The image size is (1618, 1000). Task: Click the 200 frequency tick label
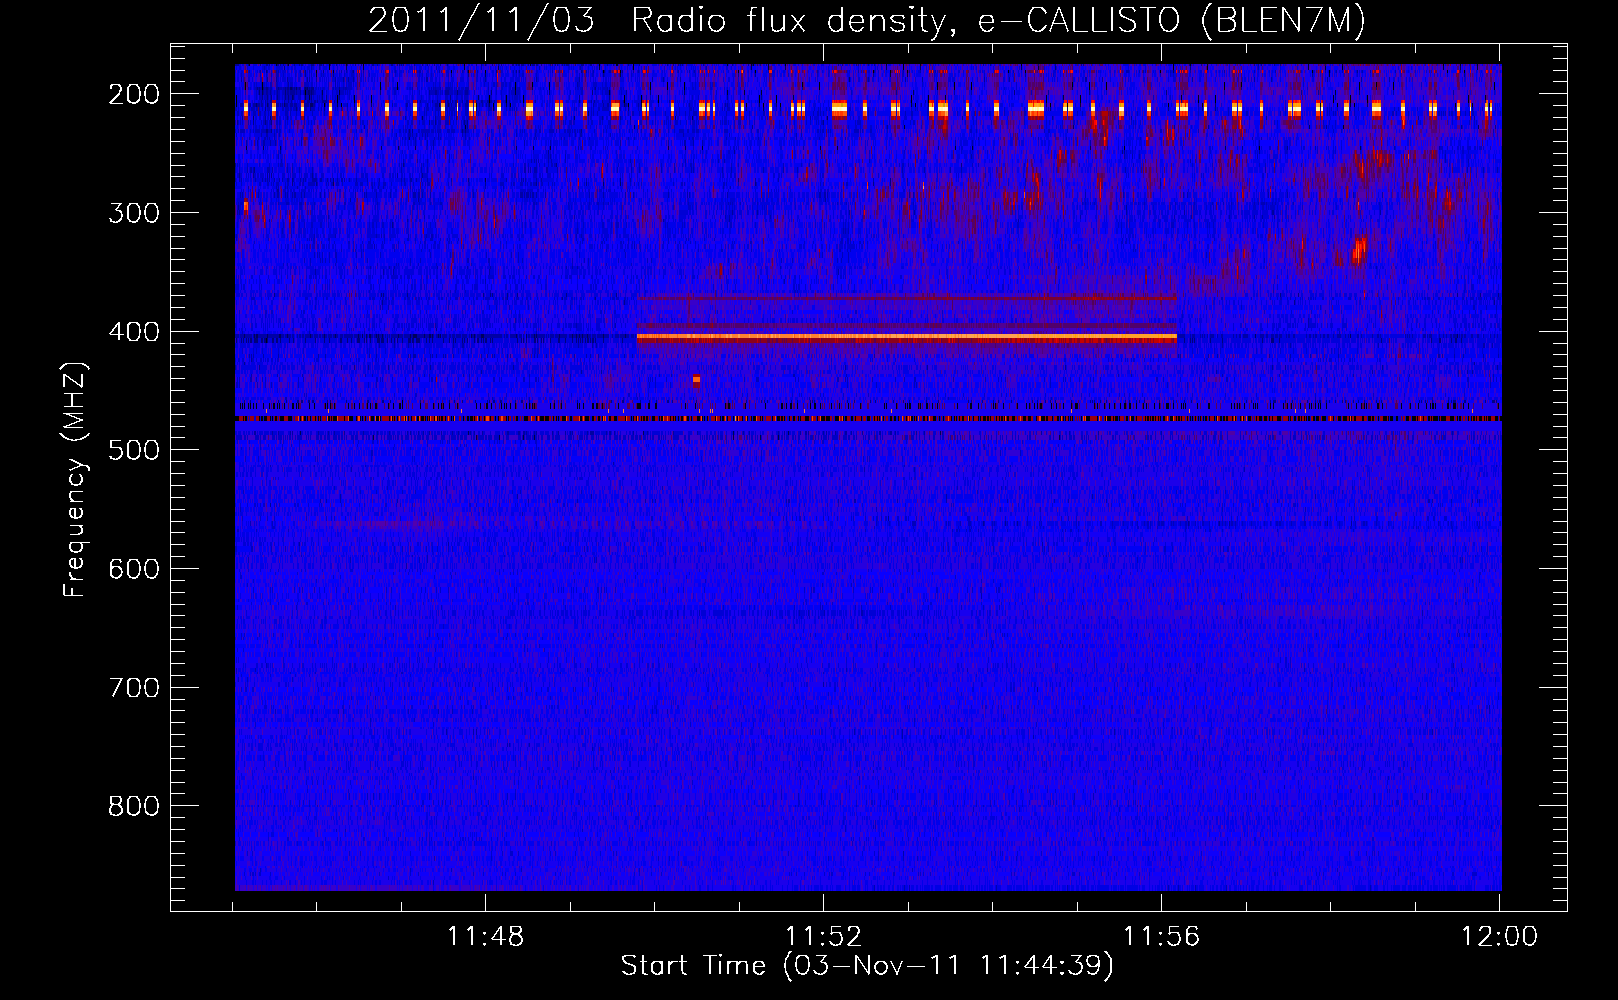(134, 94)
